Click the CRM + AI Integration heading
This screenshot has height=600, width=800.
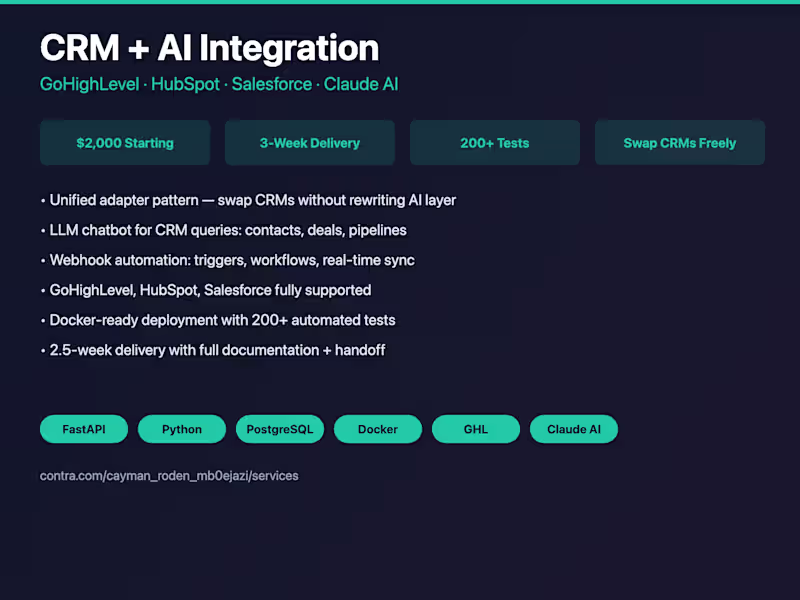[x=209, y=48]
